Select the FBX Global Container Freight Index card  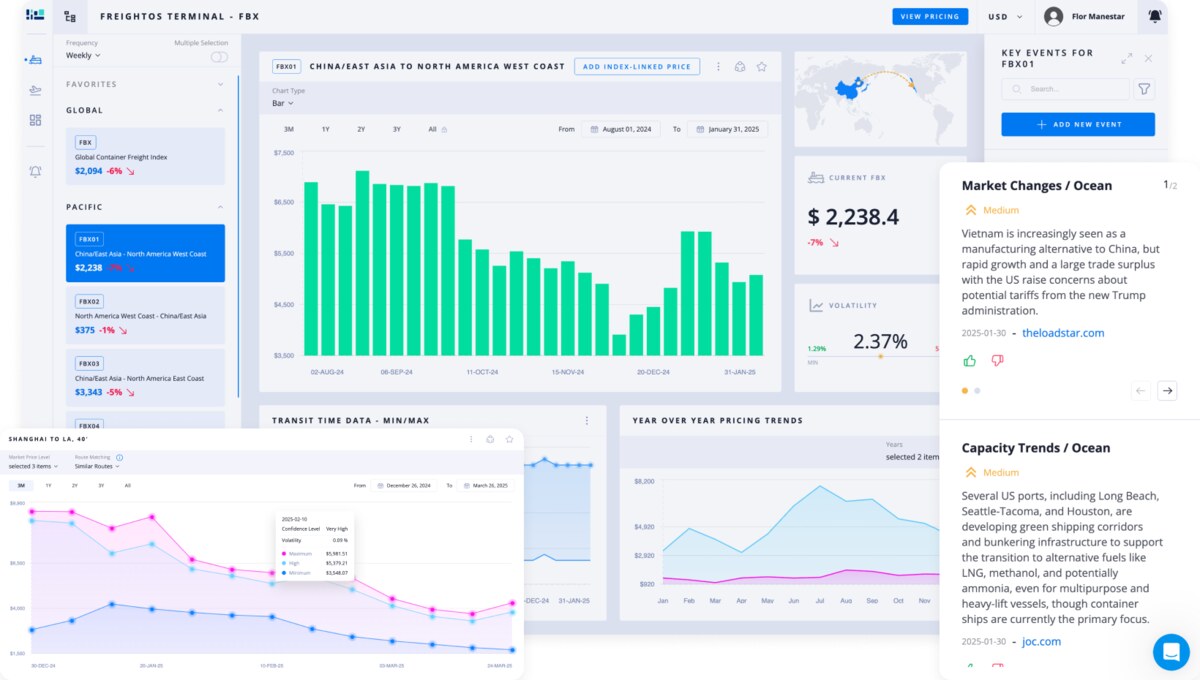tap(145, 156)
